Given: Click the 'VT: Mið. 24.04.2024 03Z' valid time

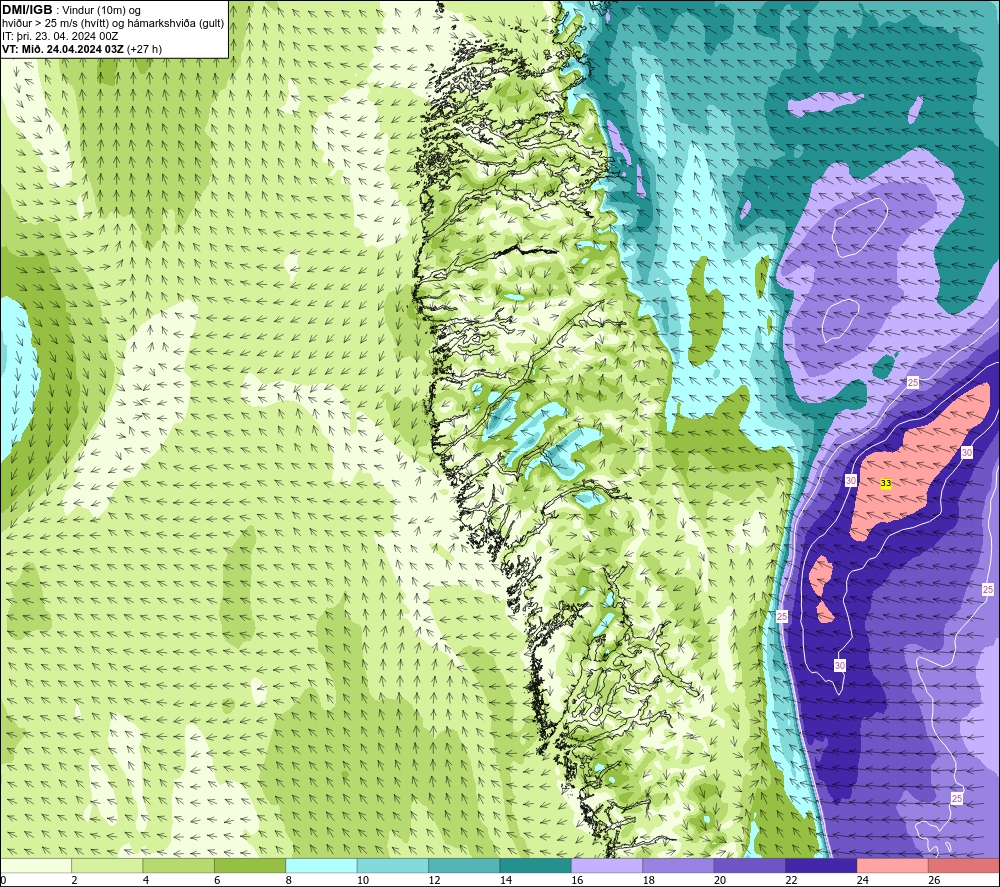Looking at the screenshot, I should 63,49.
